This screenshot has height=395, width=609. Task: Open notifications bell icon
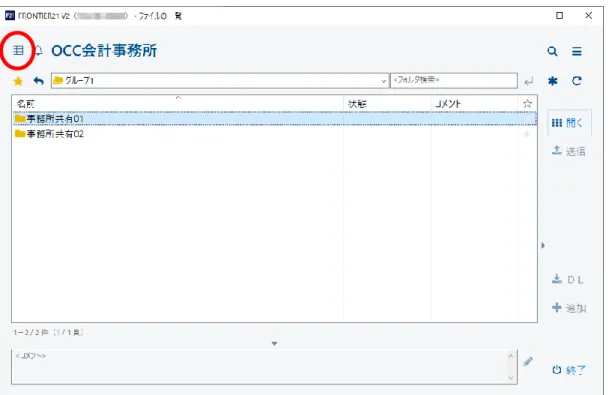[38, 50]
